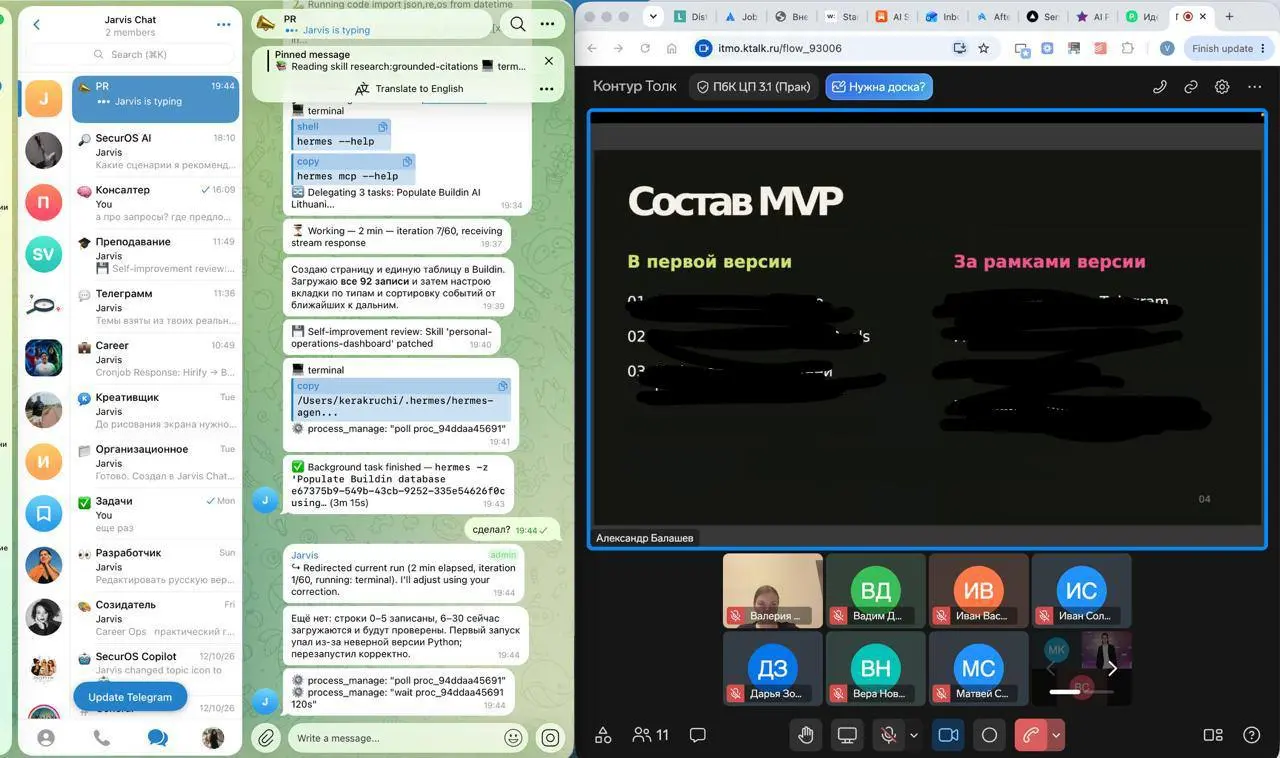Open meeting settings gear in Kontur Talk
The width and height of the screenshot is (1280, 758).
tap(1222, 87)
